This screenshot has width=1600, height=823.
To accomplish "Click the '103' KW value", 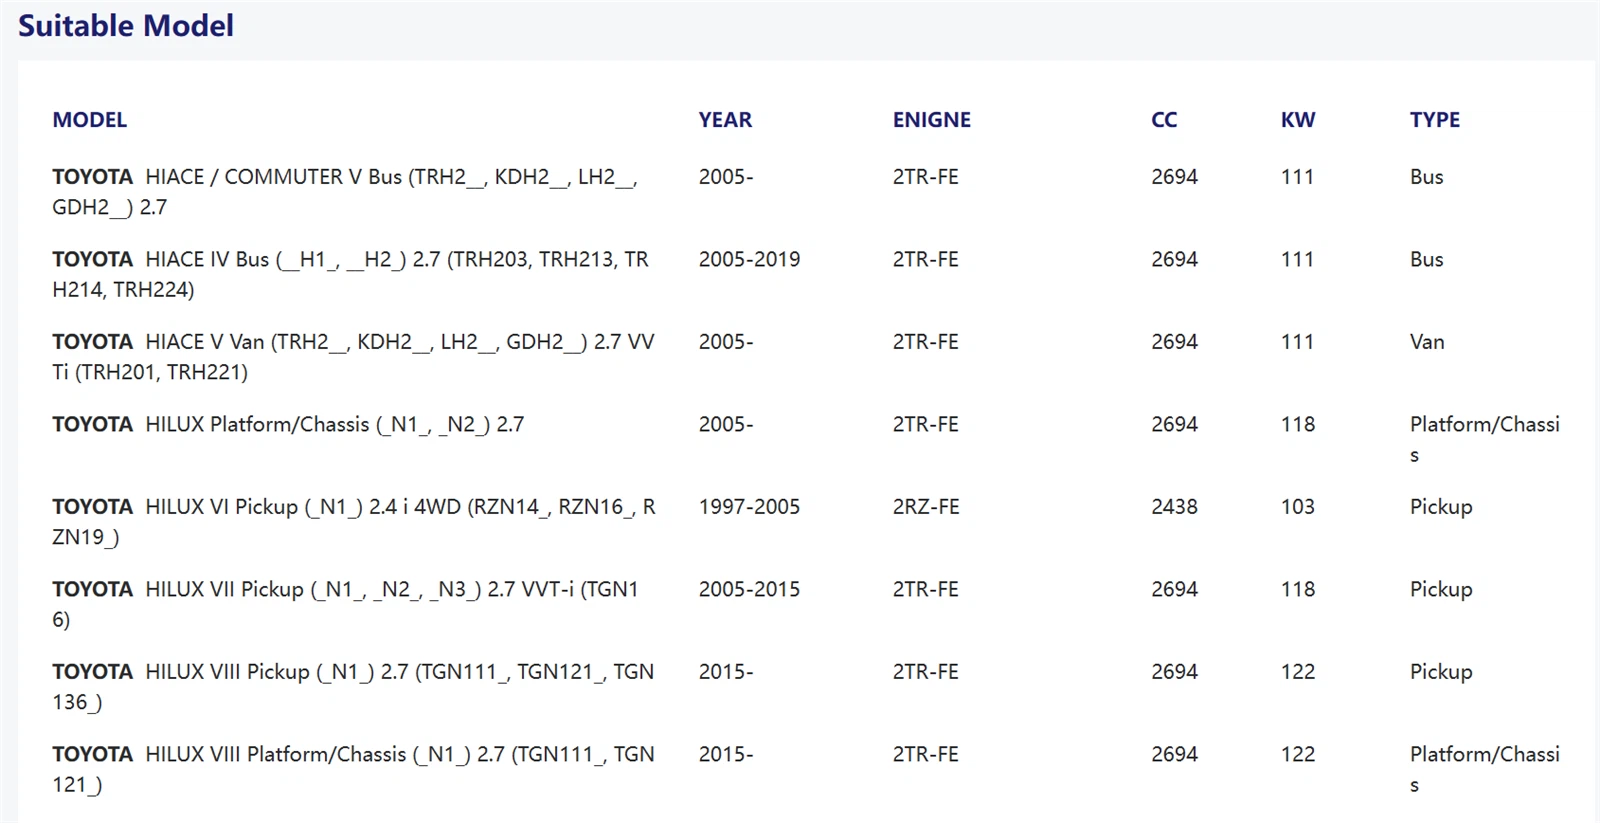I will point(1298,507).
